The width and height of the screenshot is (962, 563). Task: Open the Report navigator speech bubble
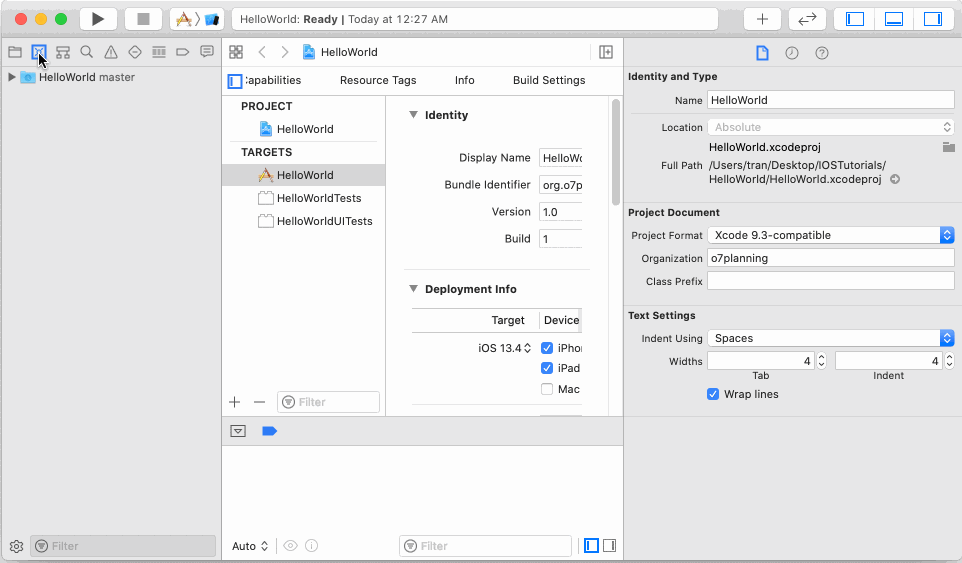(207, 52)
